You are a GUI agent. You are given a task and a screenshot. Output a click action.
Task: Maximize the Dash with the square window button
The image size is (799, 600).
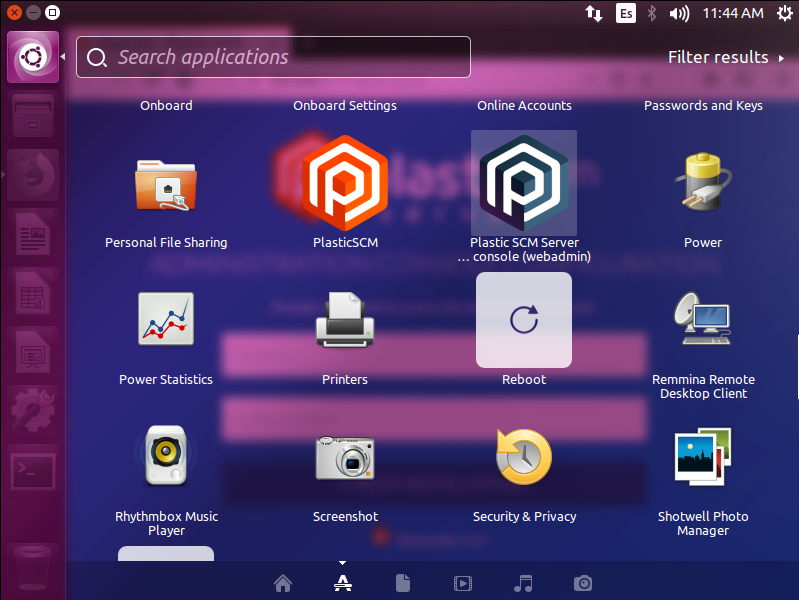tap(52, 12)
